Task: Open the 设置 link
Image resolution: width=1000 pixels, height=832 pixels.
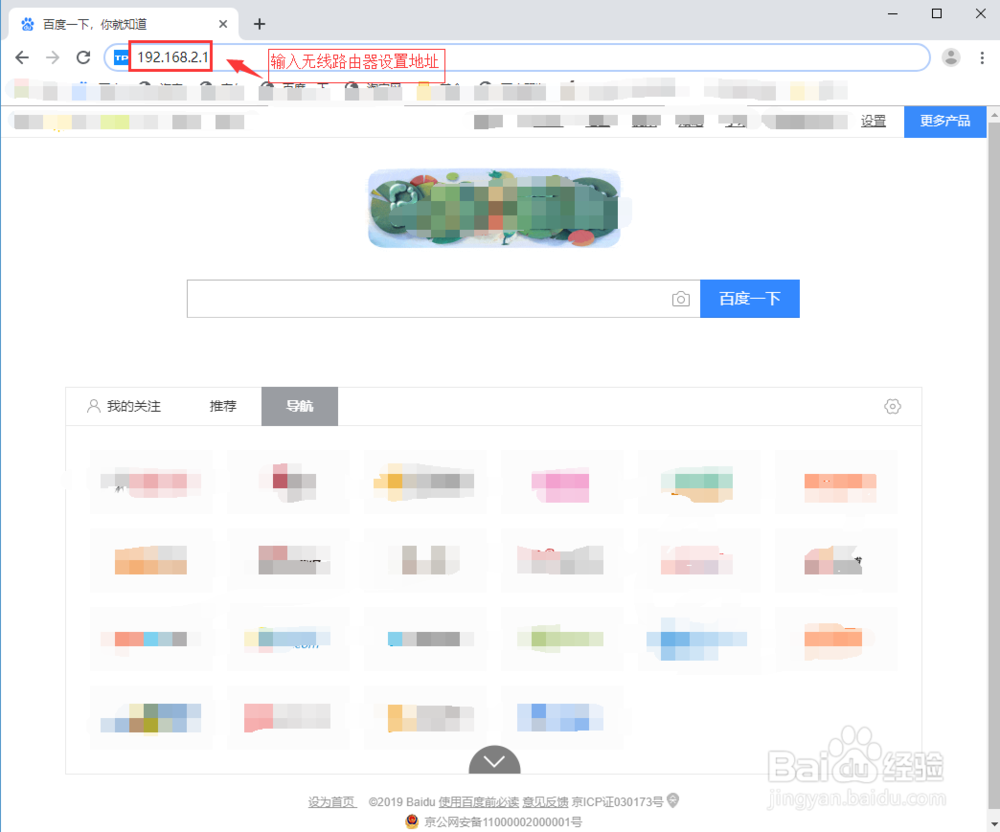Action: pos(873,121)
